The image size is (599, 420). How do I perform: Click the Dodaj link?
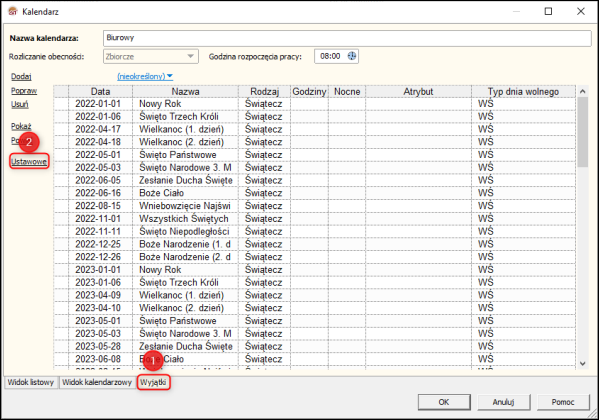21,76
